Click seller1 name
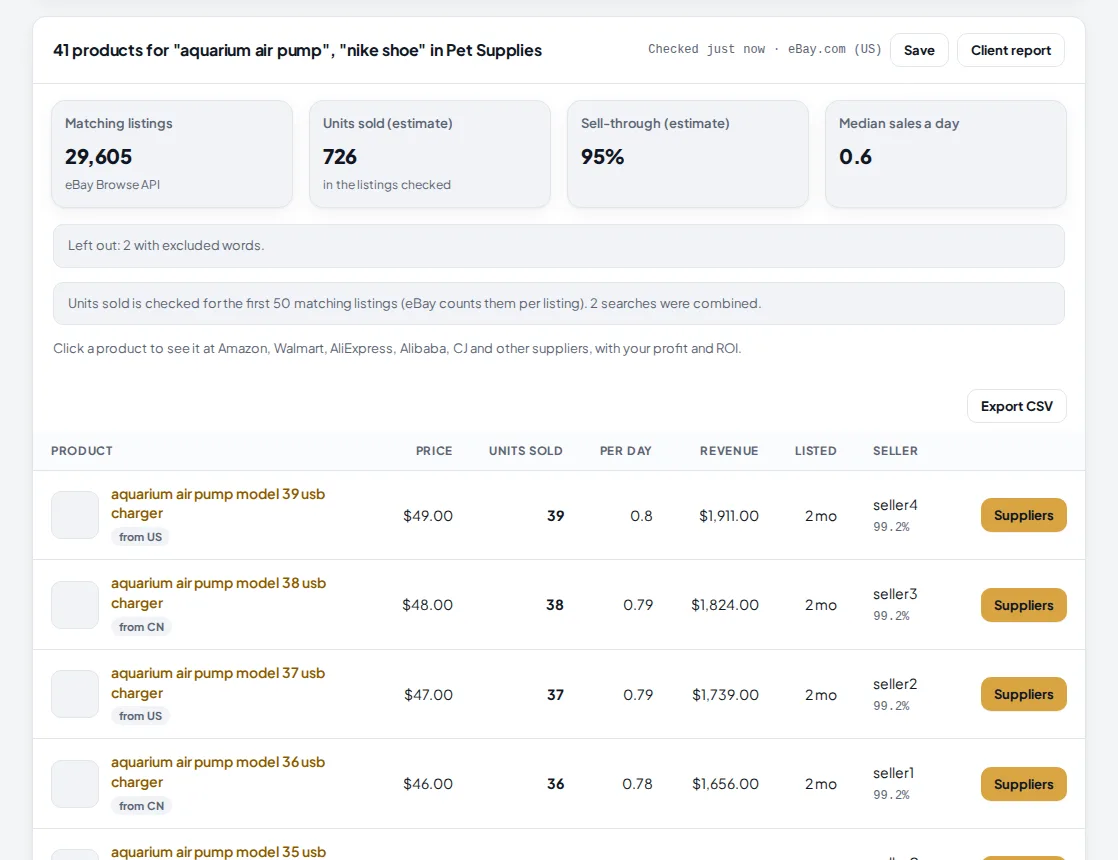 (x=893, y=773)
